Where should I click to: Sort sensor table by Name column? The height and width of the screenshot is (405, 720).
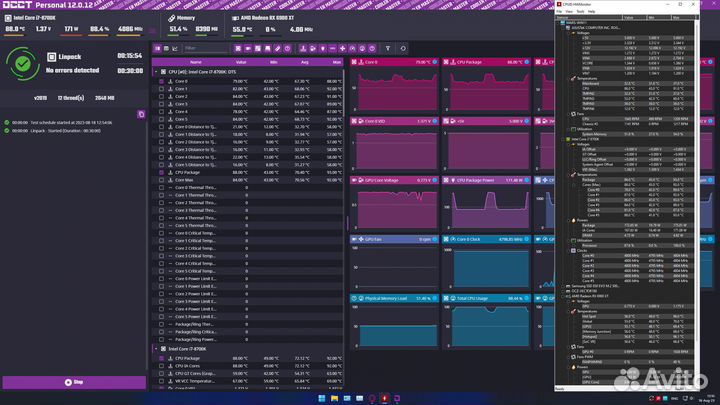pyautogui.click(x=196, y=62)
